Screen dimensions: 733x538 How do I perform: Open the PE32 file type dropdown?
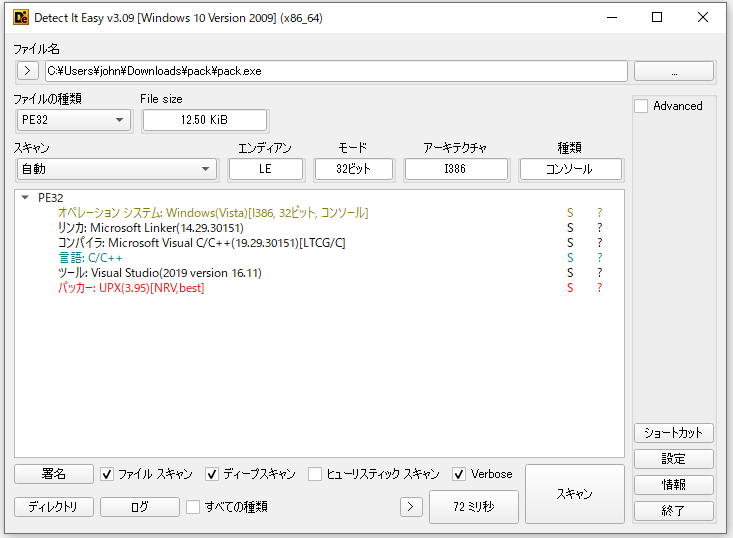point(74,120)
